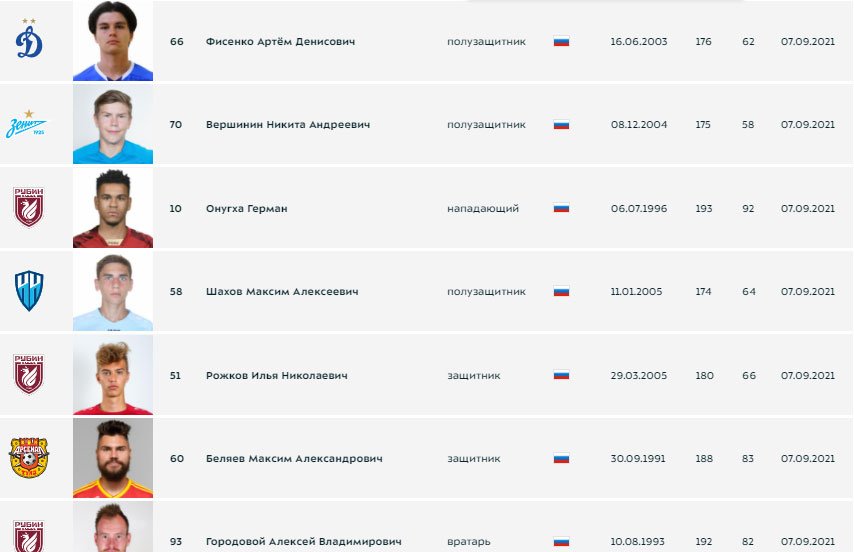Select the name Онугха Герман
This screenshot has height=552, width=854.
pos(247,208)
